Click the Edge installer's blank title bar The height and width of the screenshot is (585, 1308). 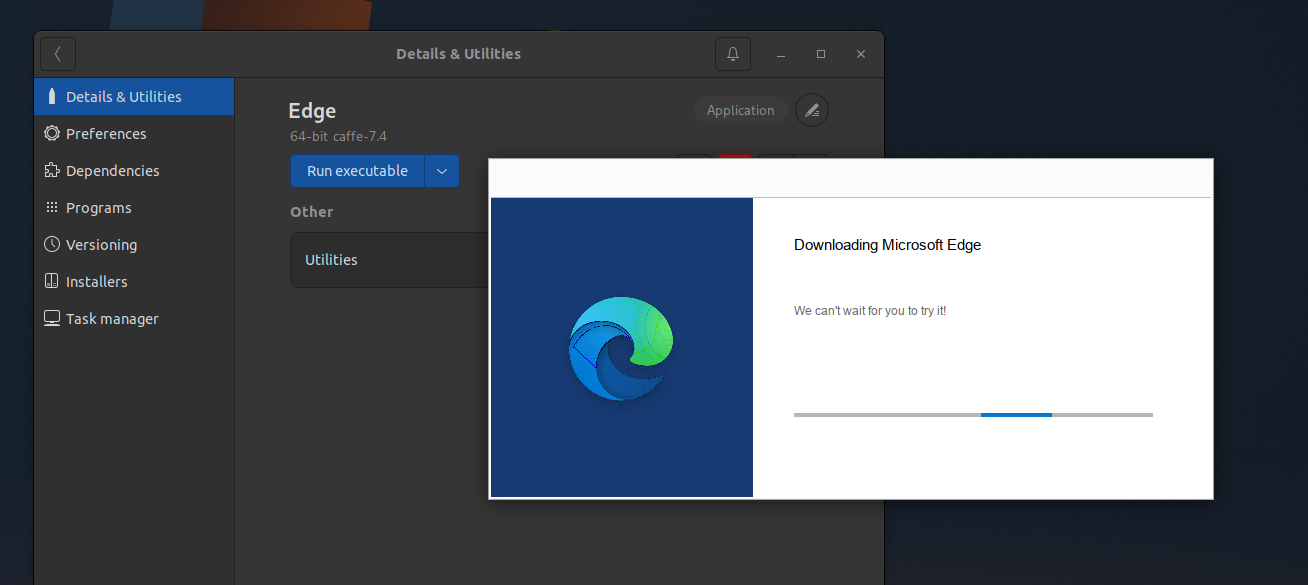point(851,178)
